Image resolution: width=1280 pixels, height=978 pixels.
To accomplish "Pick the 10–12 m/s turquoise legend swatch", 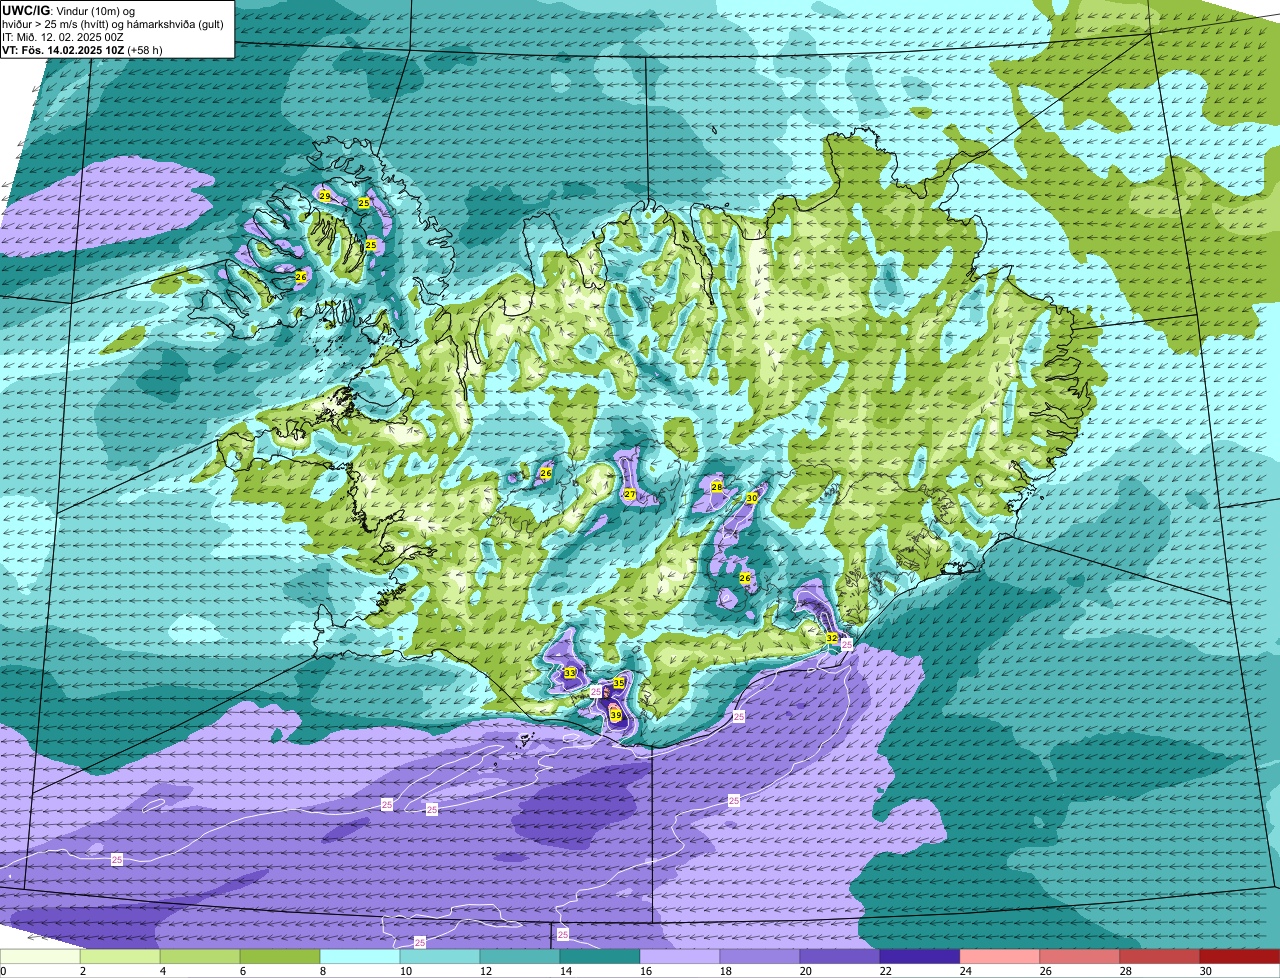I will tap(440, 957).
